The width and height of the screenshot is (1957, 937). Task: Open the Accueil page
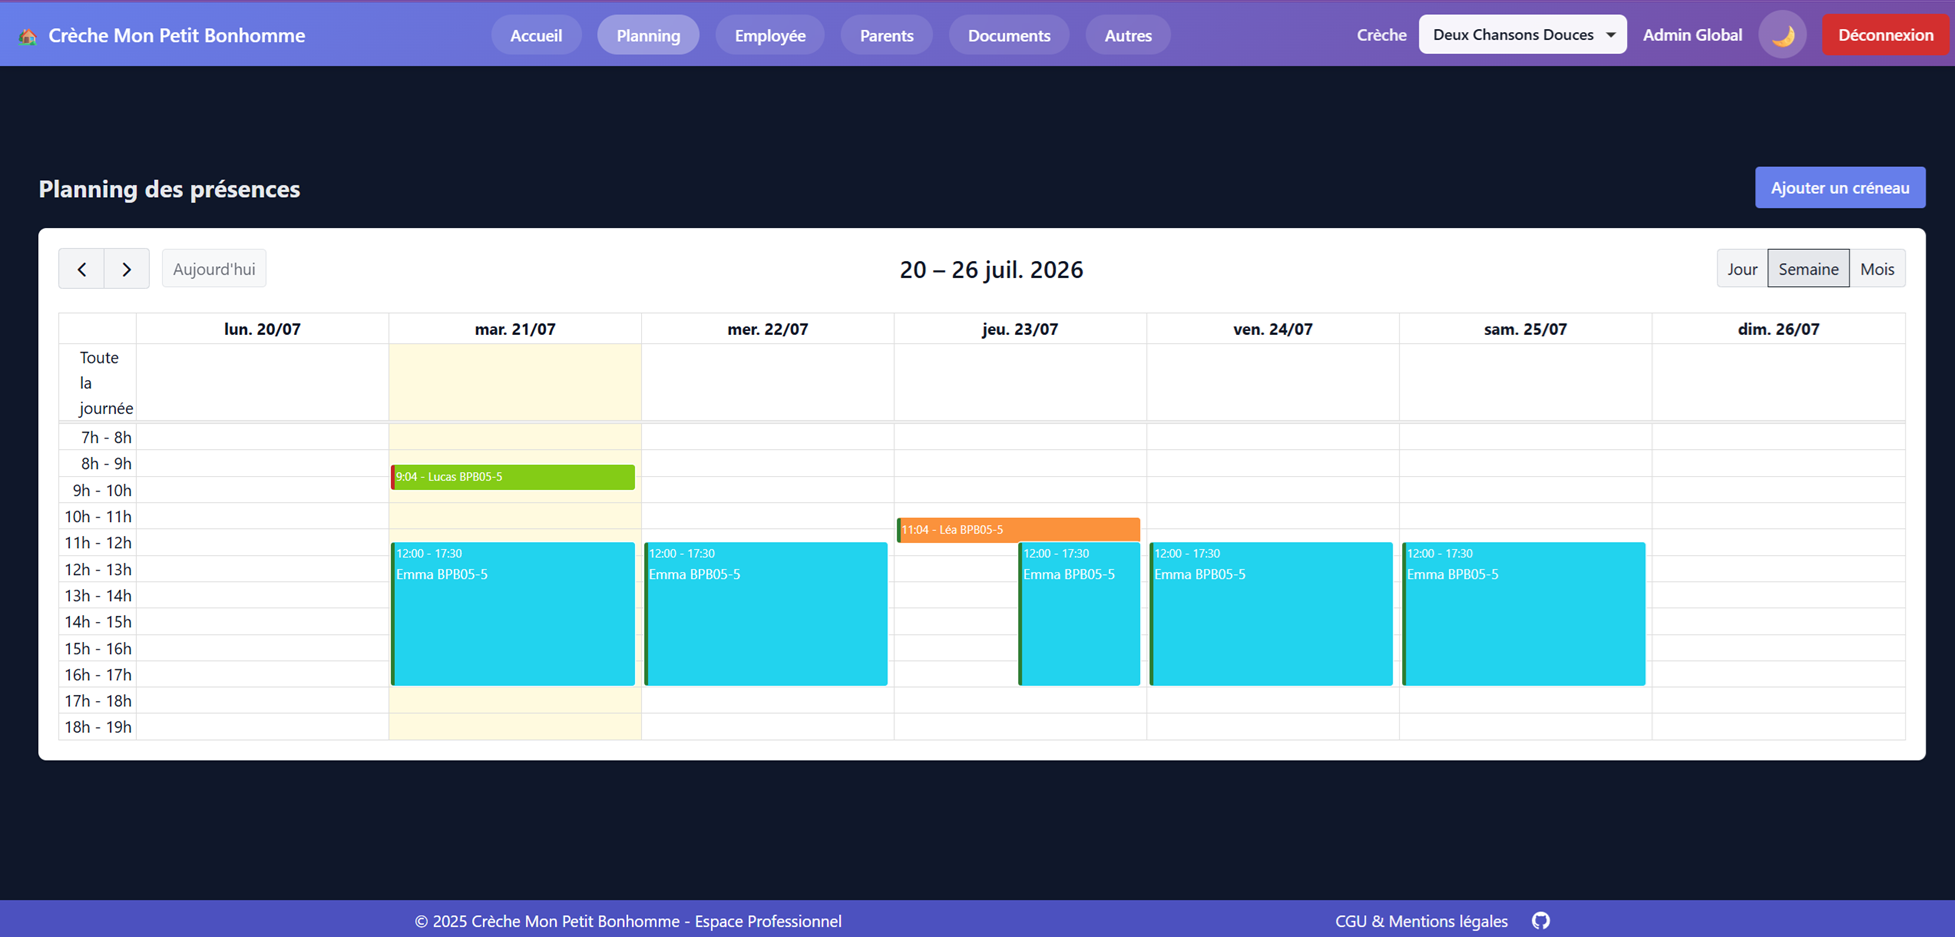[x=536, y=35]
